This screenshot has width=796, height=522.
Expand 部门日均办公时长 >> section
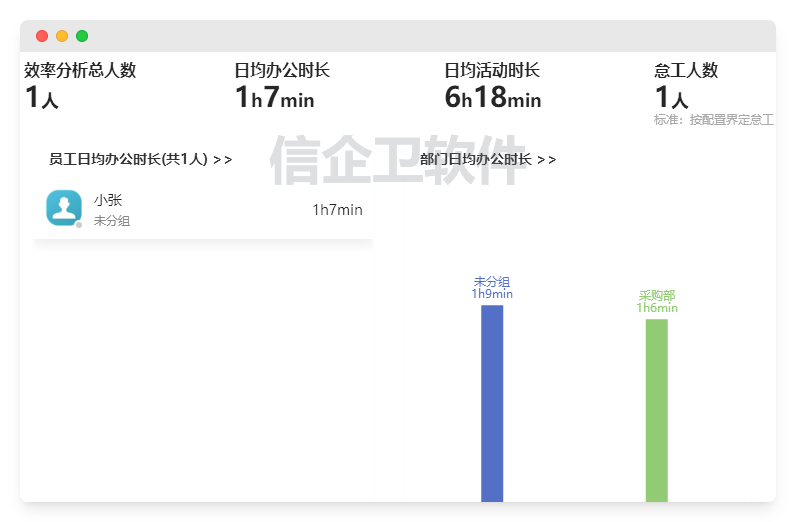click(x=488, y=159)
